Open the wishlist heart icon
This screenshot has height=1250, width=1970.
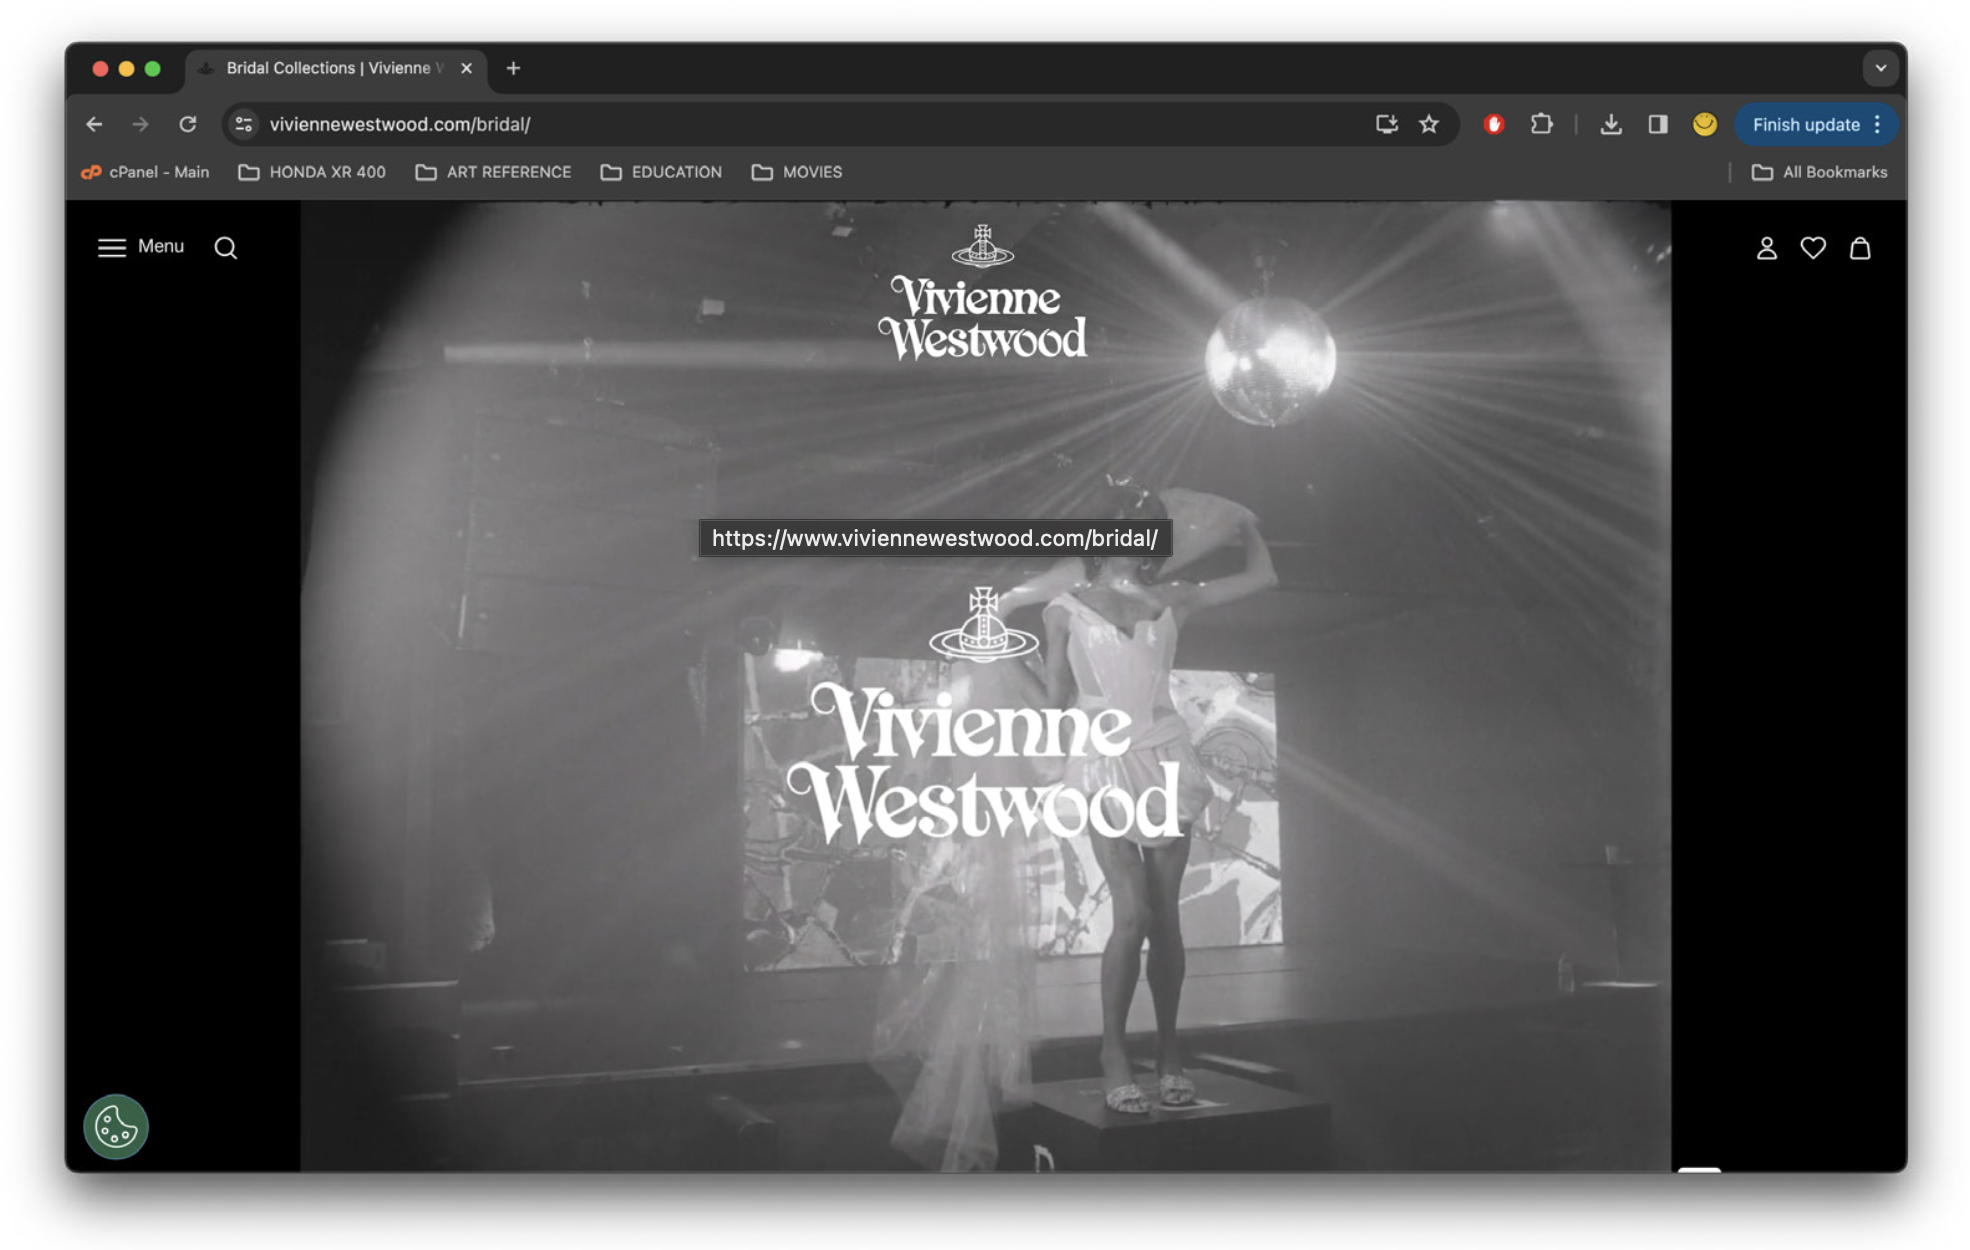pyautogui.click(x=1813, y=248)
